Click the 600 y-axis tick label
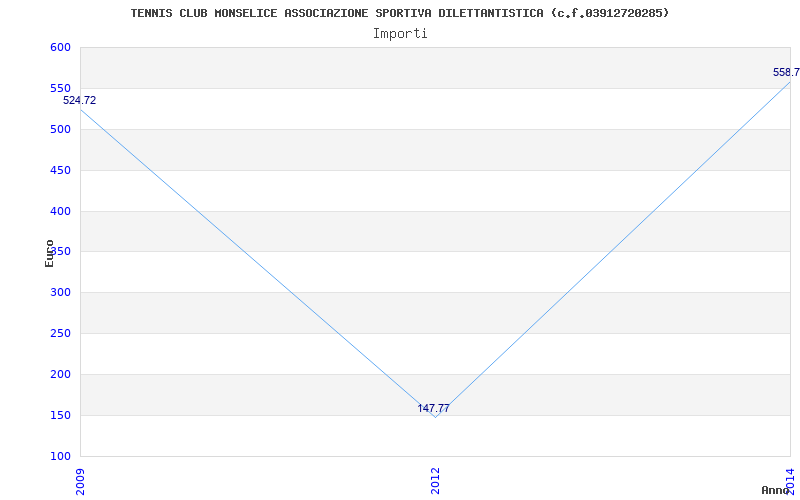 coord(60,47)
